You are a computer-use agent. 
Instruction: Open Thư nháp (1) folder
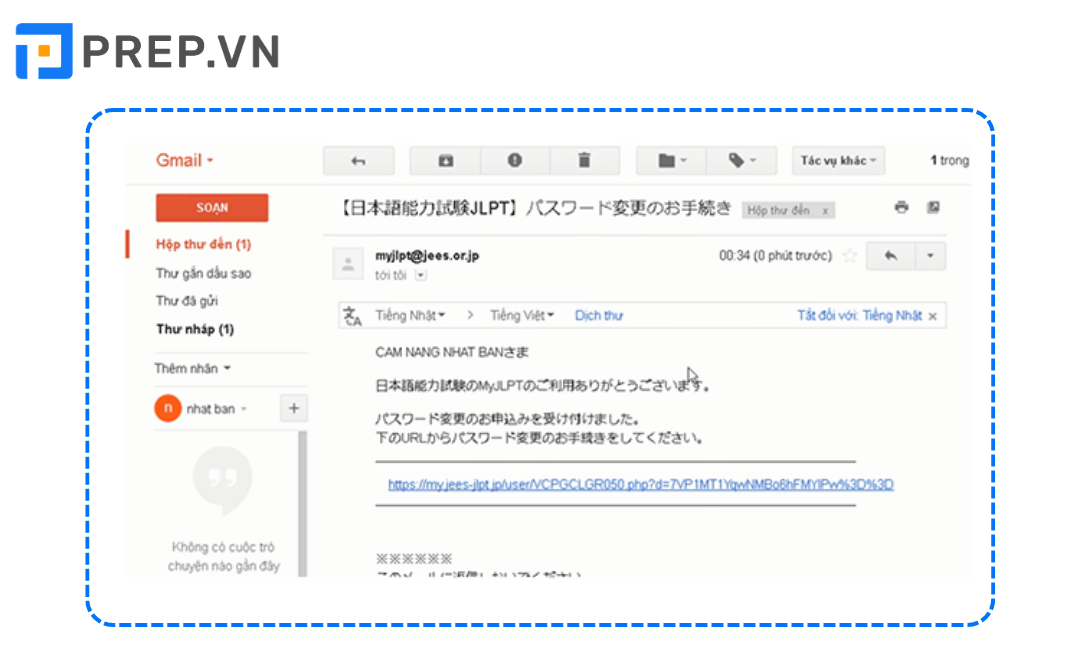[195, 329]
